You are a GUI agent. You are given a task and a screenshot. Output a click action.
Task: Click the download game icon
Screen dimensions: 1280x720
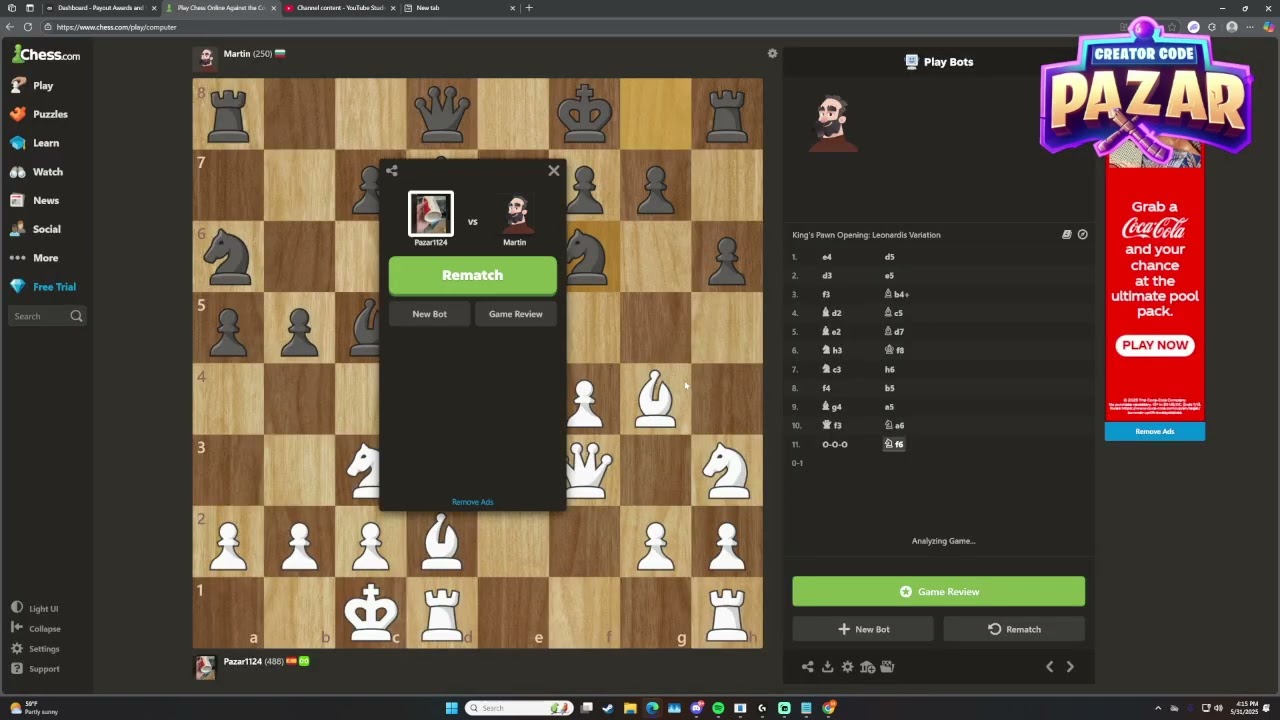827,667
